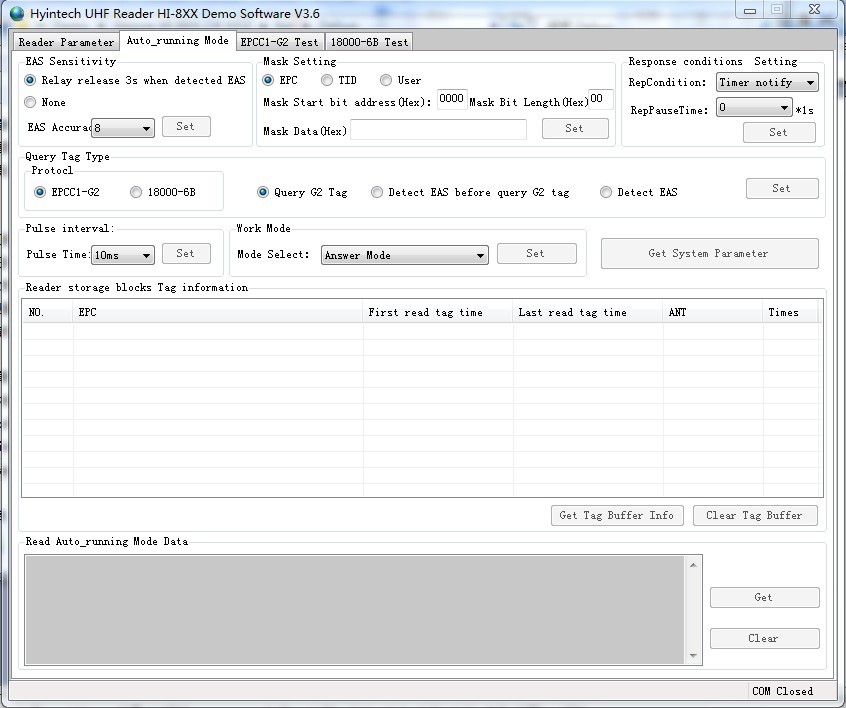The width and height of the screenshot is (846, 708).
Task: Click Clear Tag Buffer button
Action: 755,515
